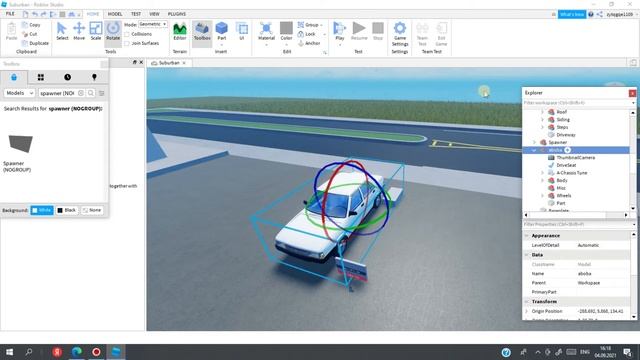The image size is (640, 360).
Task: Start Play test
Action: pyautogui.click(x=340, y=31)
